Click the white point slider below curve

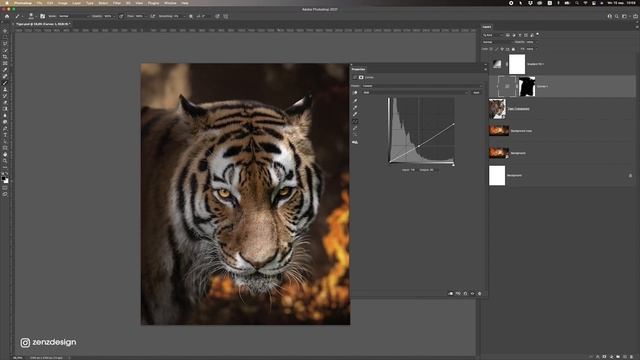(453, 164)
